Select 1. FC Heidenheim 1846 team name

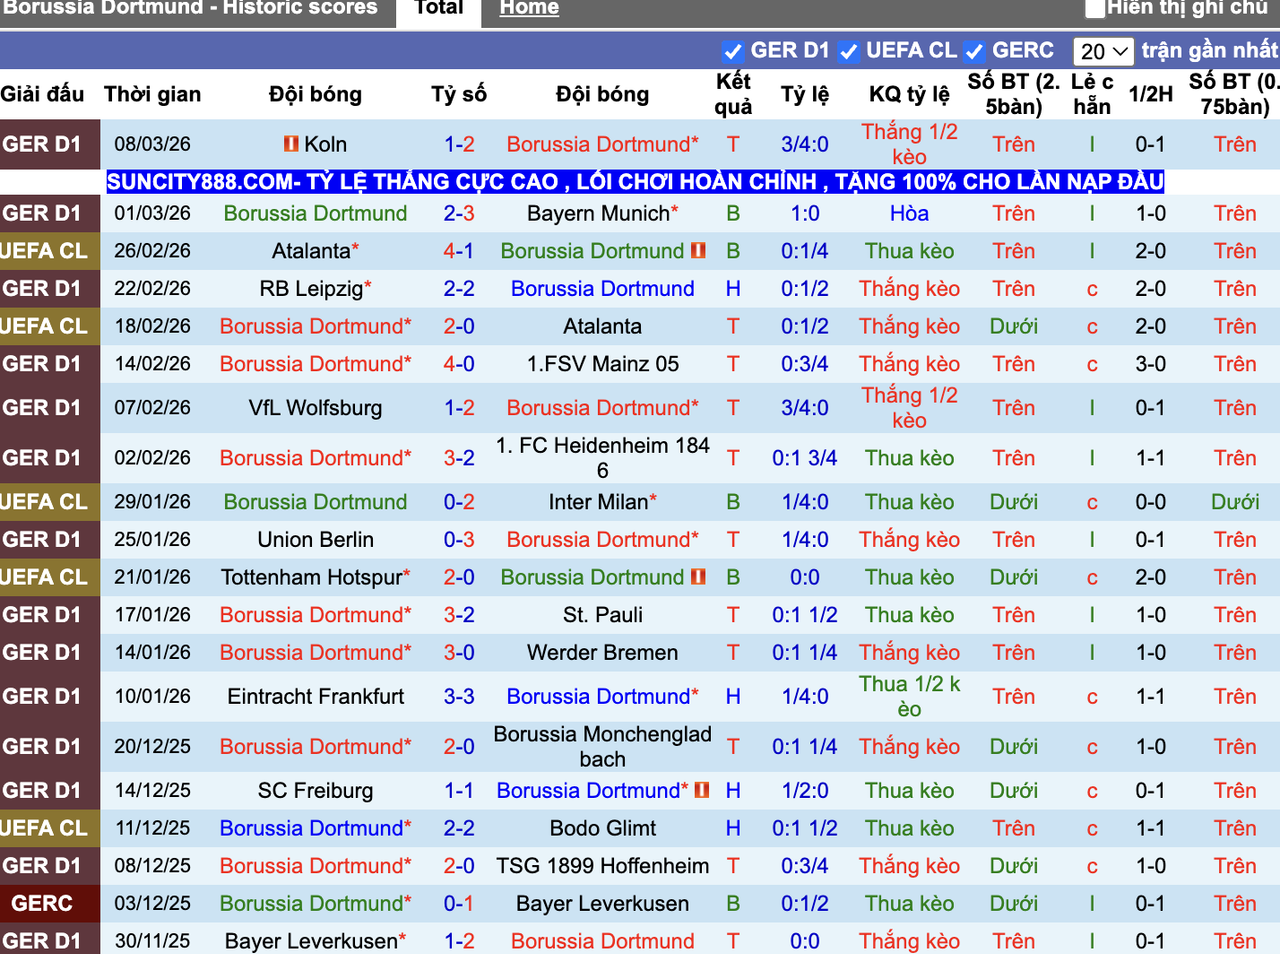click(x=603, y=458)
